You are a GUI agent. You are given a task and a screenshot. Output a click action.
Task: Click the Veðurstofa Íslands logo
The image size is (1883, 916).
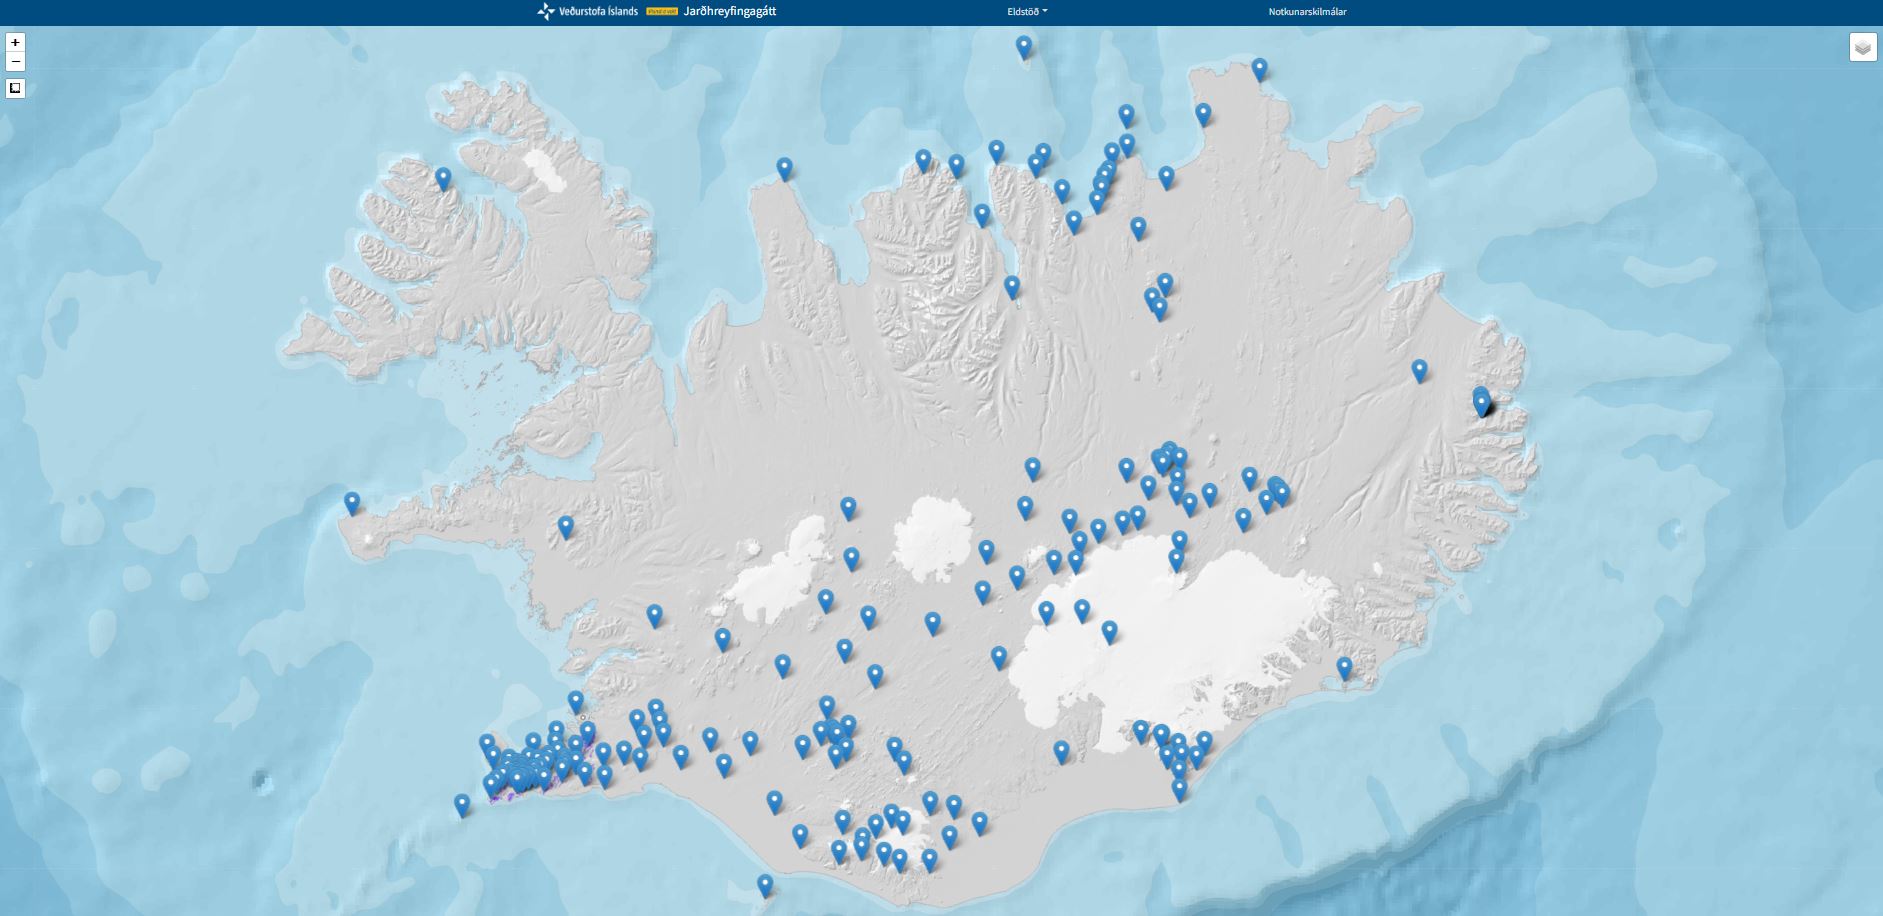(588, 12)
